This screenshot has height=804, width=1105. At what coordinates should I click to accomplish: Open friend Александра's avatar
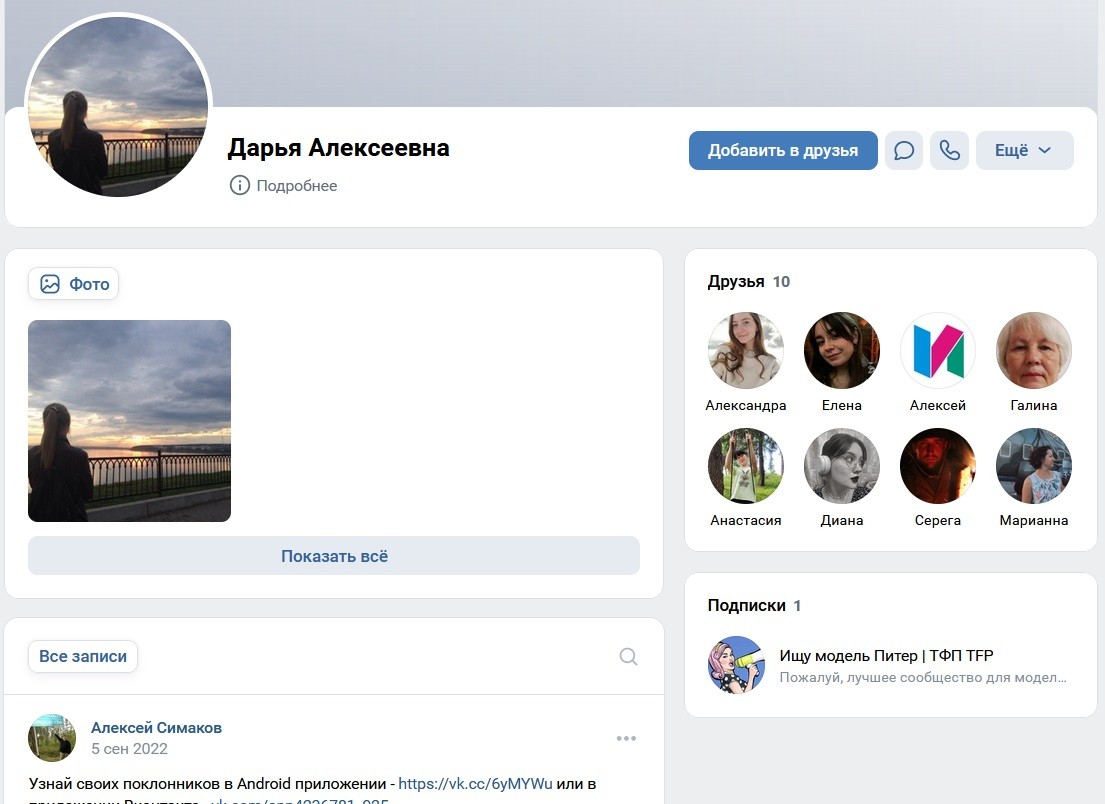[746, 350]
